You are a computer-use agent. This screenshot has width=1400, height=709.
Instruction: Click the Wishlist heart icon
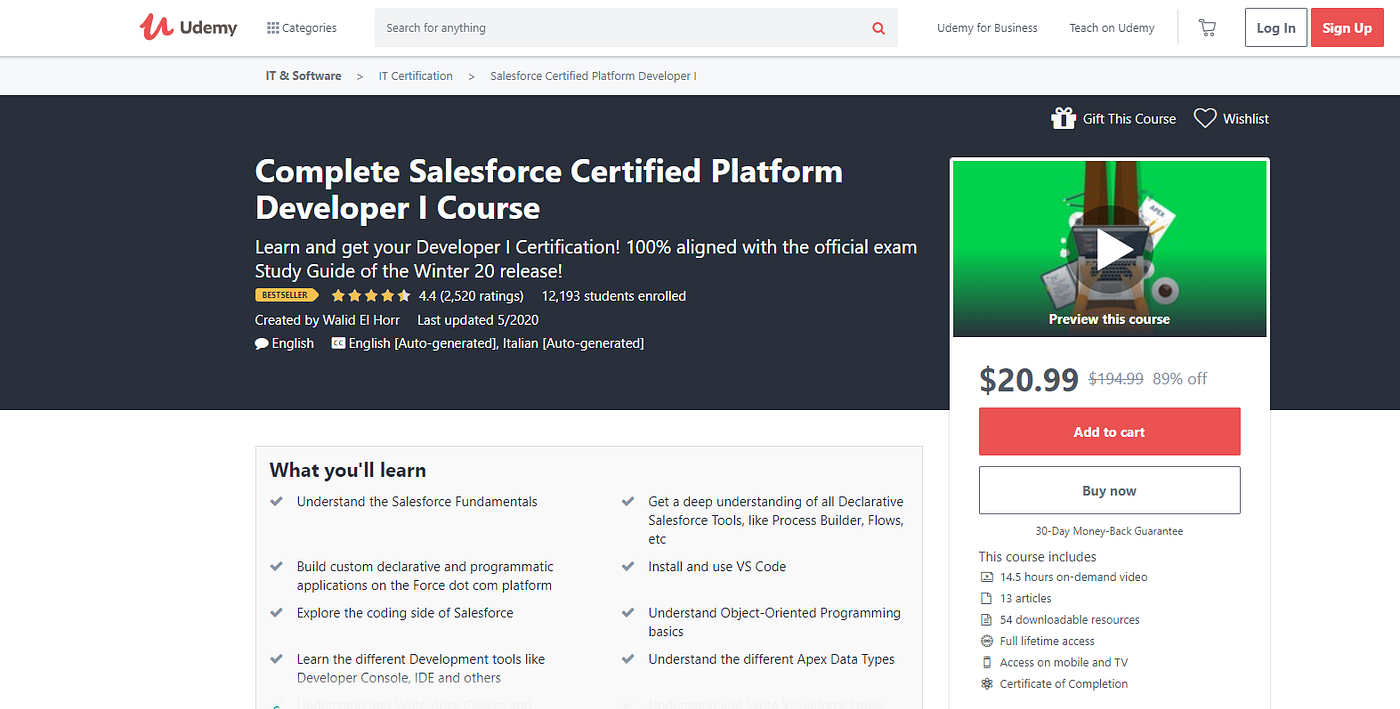[x=1205, y=118]
